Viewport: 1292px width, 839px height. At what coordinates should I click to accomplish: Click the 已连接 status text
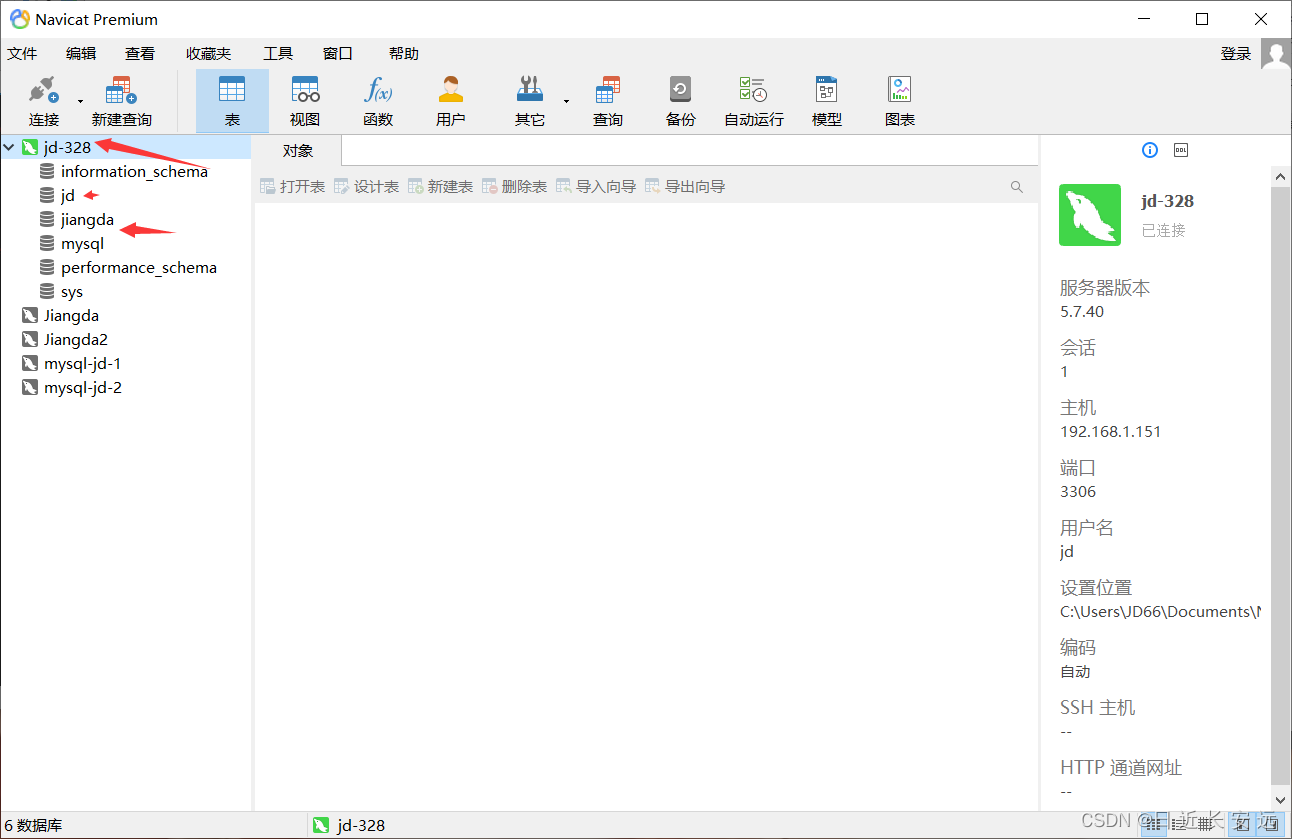(1163, 231)
